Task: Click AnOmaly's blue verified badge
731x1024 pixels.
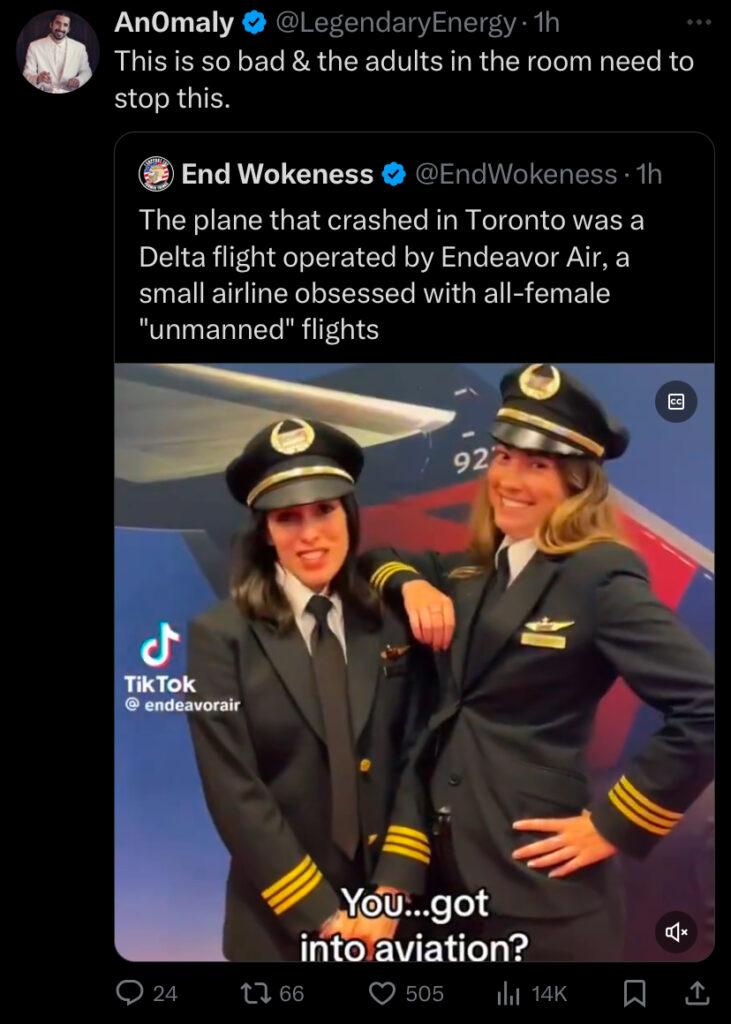Action: point(254,23)
